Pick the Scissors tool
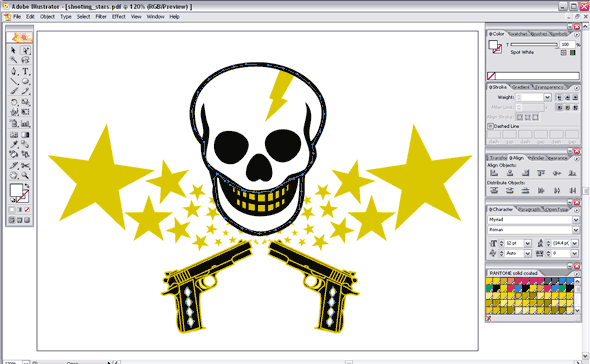 click(x=25, y=166)
